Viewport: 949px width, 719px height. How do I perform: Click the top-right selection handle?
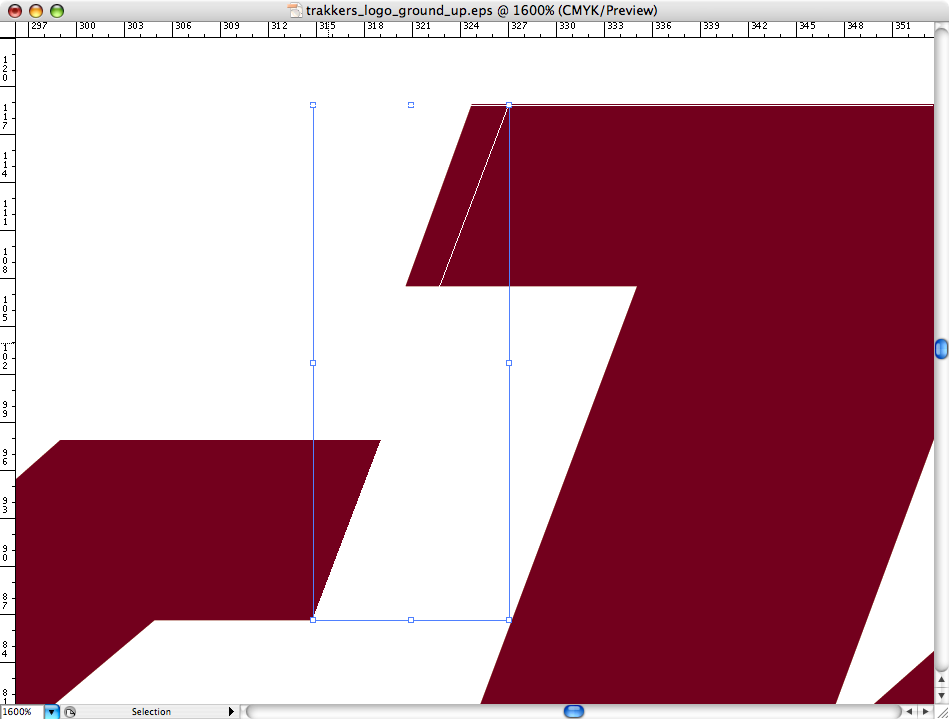pos(509,105)
